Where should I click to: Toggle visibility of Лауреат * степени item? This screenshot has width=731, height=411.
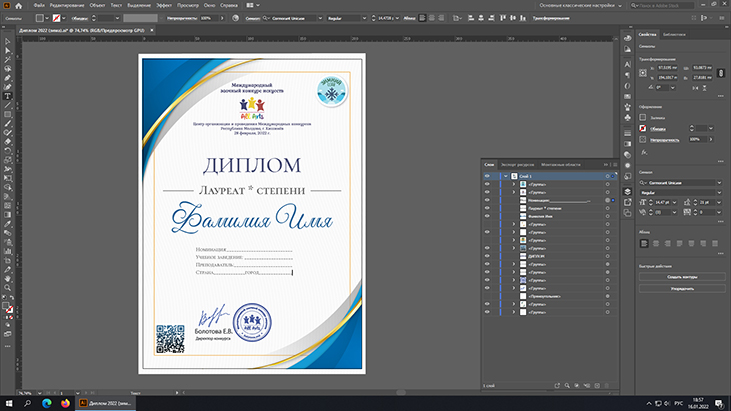487,209
